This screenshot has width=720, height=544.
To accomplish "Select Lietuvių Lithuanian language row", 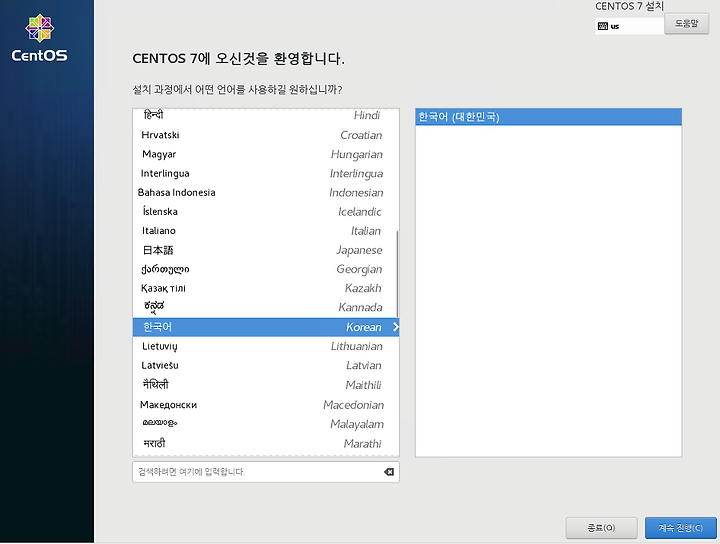I will tap(266, 346).
